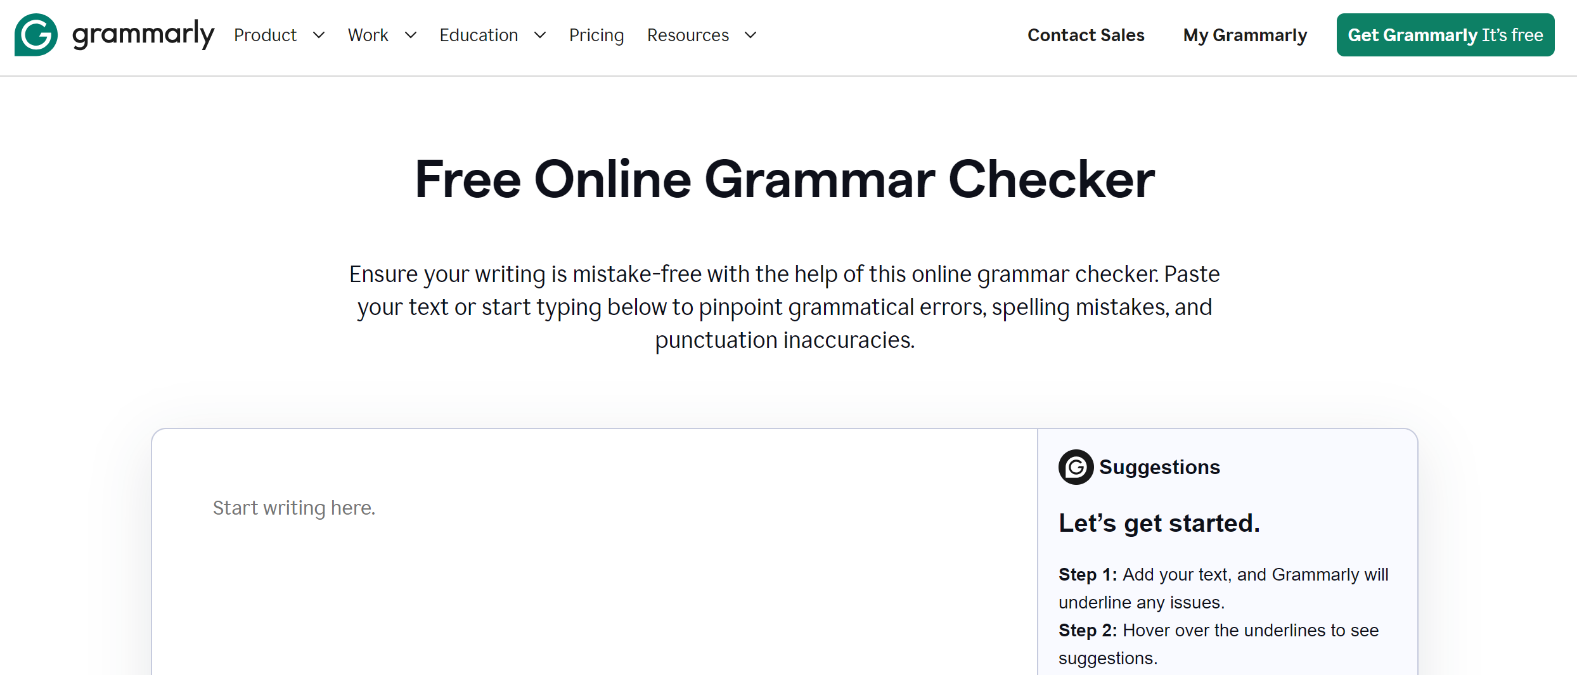Viewport: 1577px width, 675px height.
Task: Open the Resources menu
Action: (x=688, y=35)
